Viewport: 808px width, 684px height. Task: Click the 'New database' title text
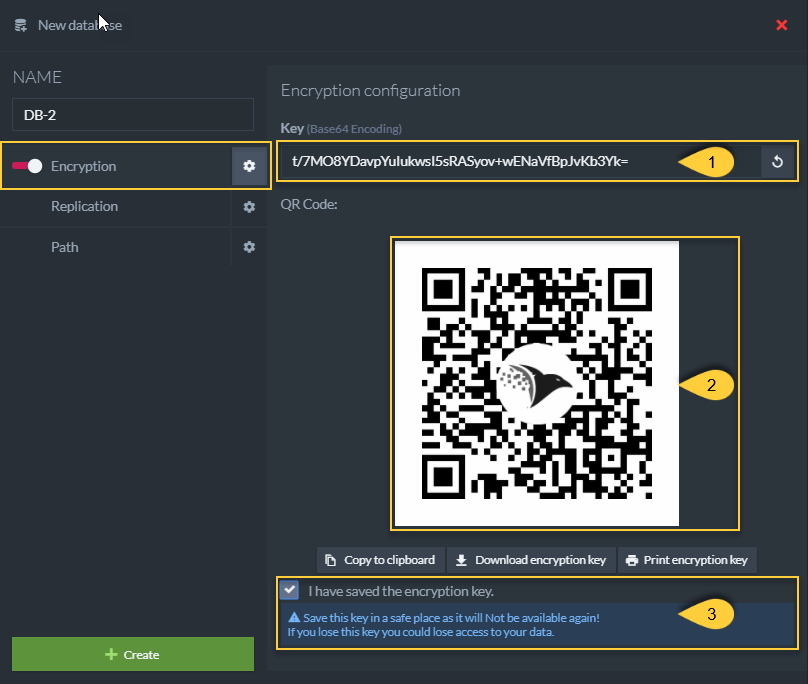[80, 25]
